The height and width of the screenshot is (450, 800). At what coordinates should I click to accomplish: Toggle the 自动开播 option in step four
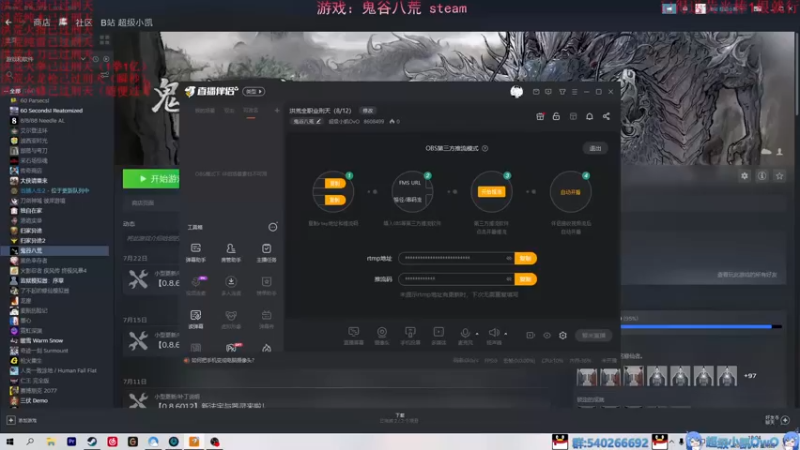[570, 192]
